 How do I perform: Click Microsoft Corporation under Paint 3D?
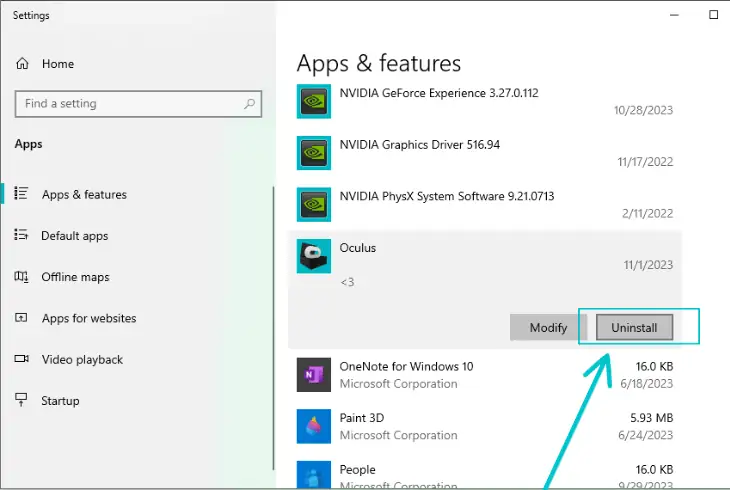point(399,436)
